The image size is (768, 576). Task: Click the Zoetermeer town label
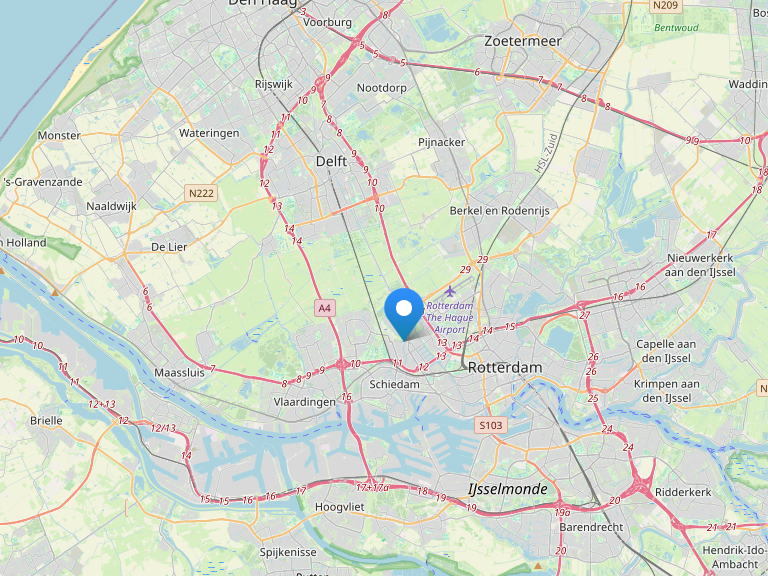point(523,41)
